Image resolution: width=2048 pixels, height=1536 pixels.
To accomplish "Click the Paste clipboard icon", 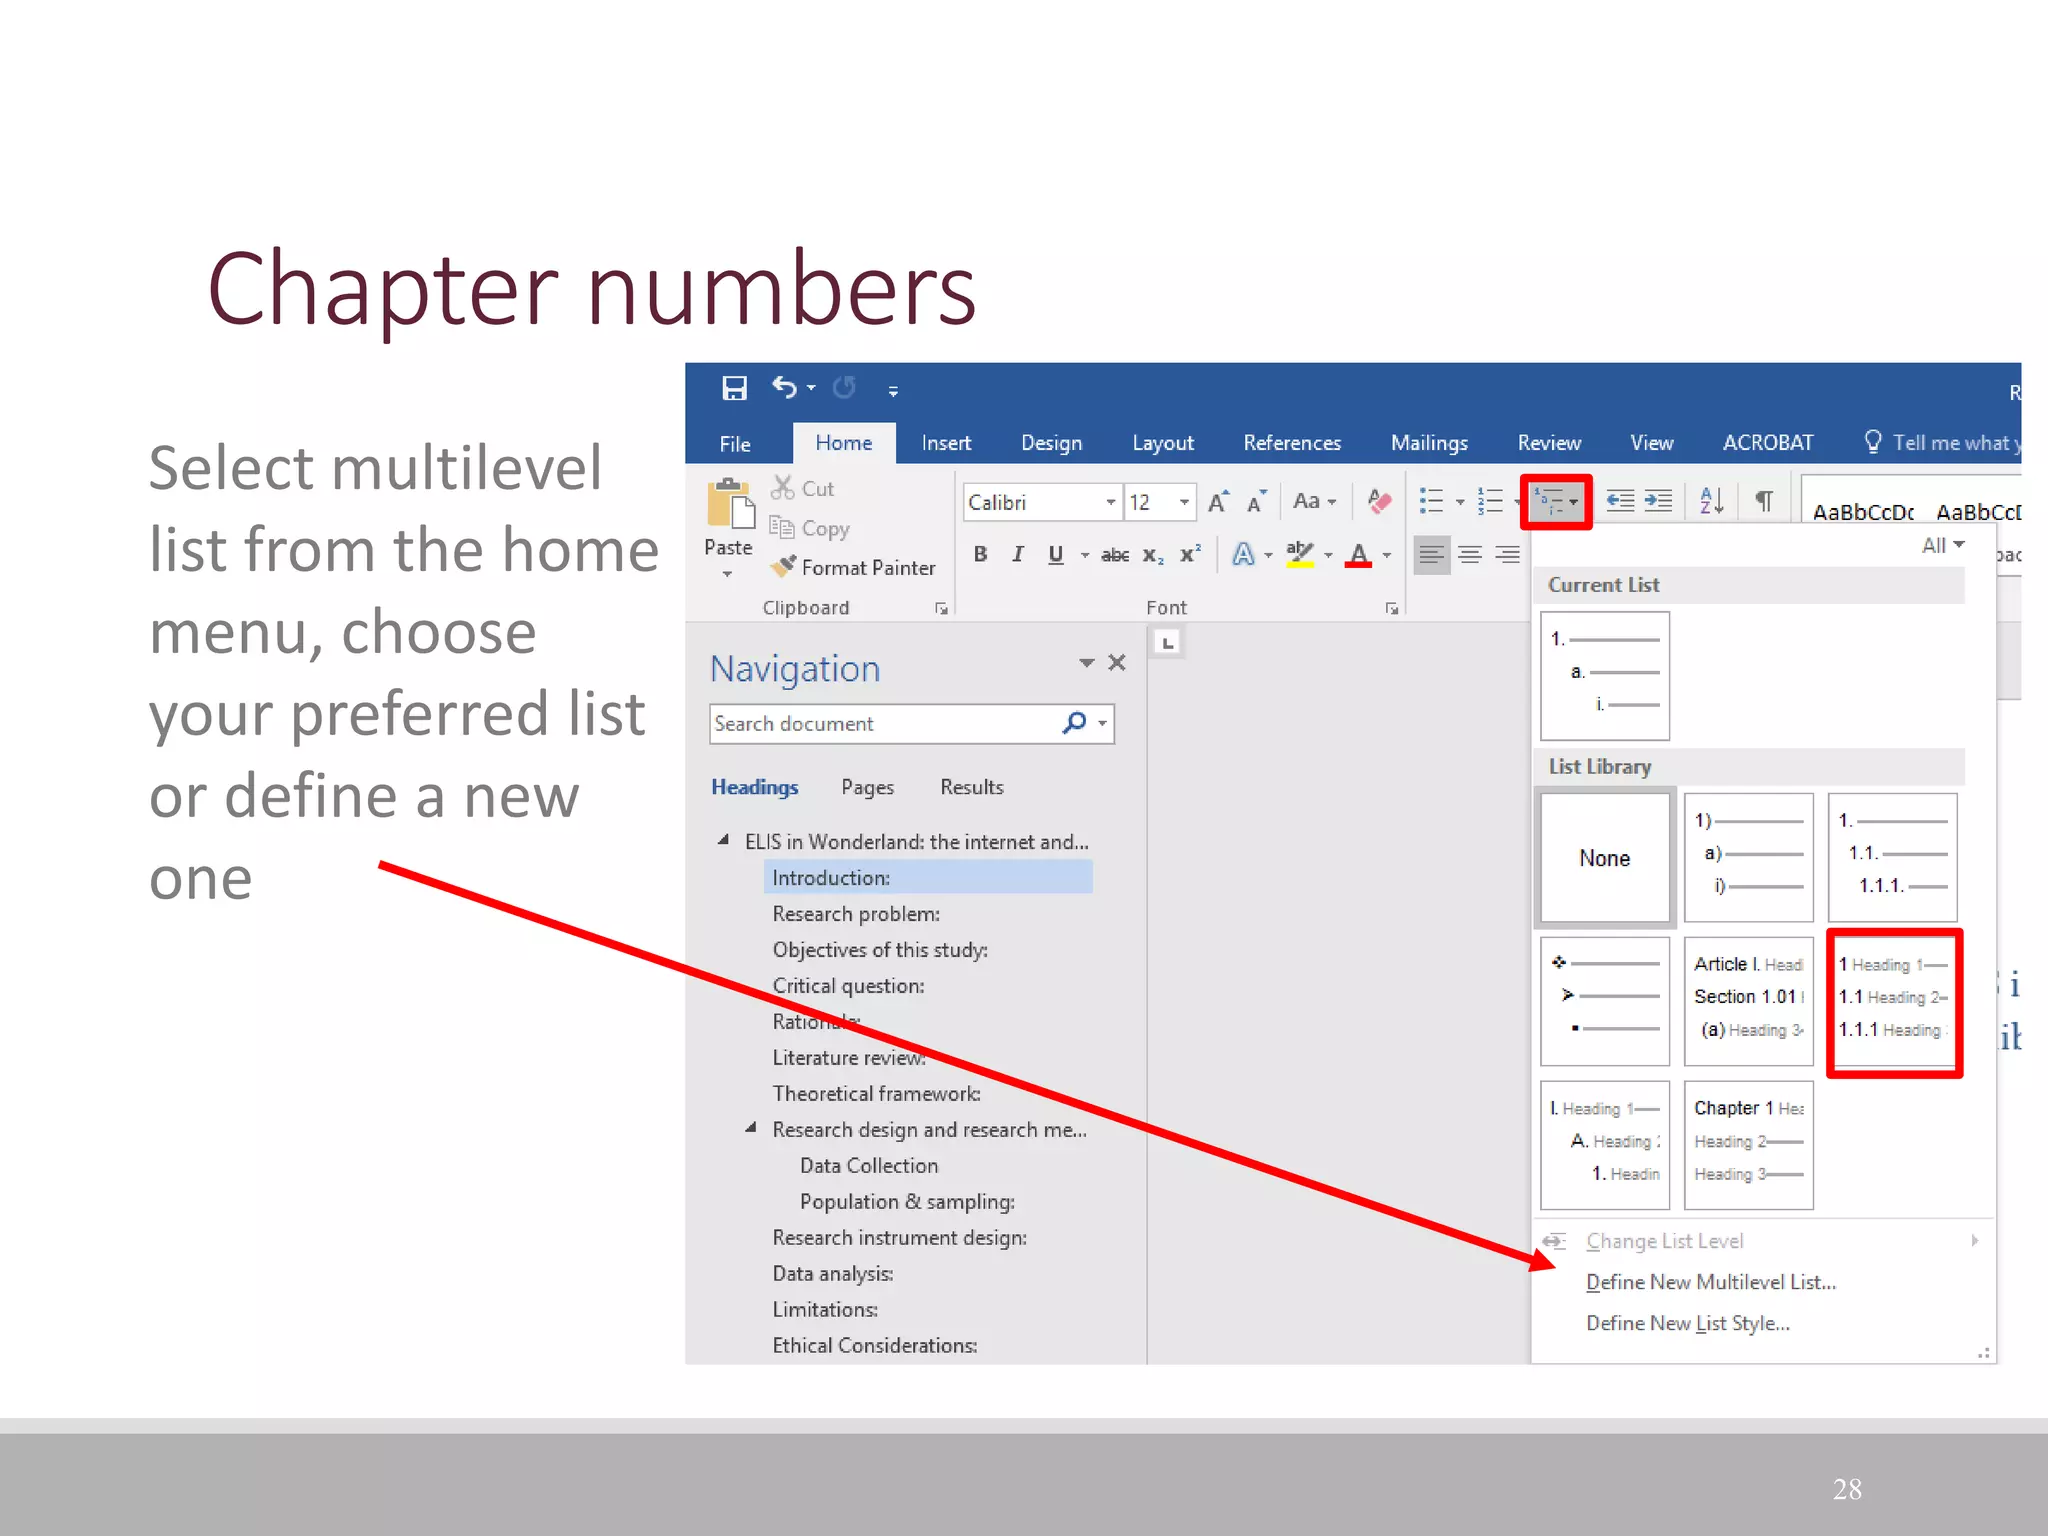I will (x=730, y=503).
